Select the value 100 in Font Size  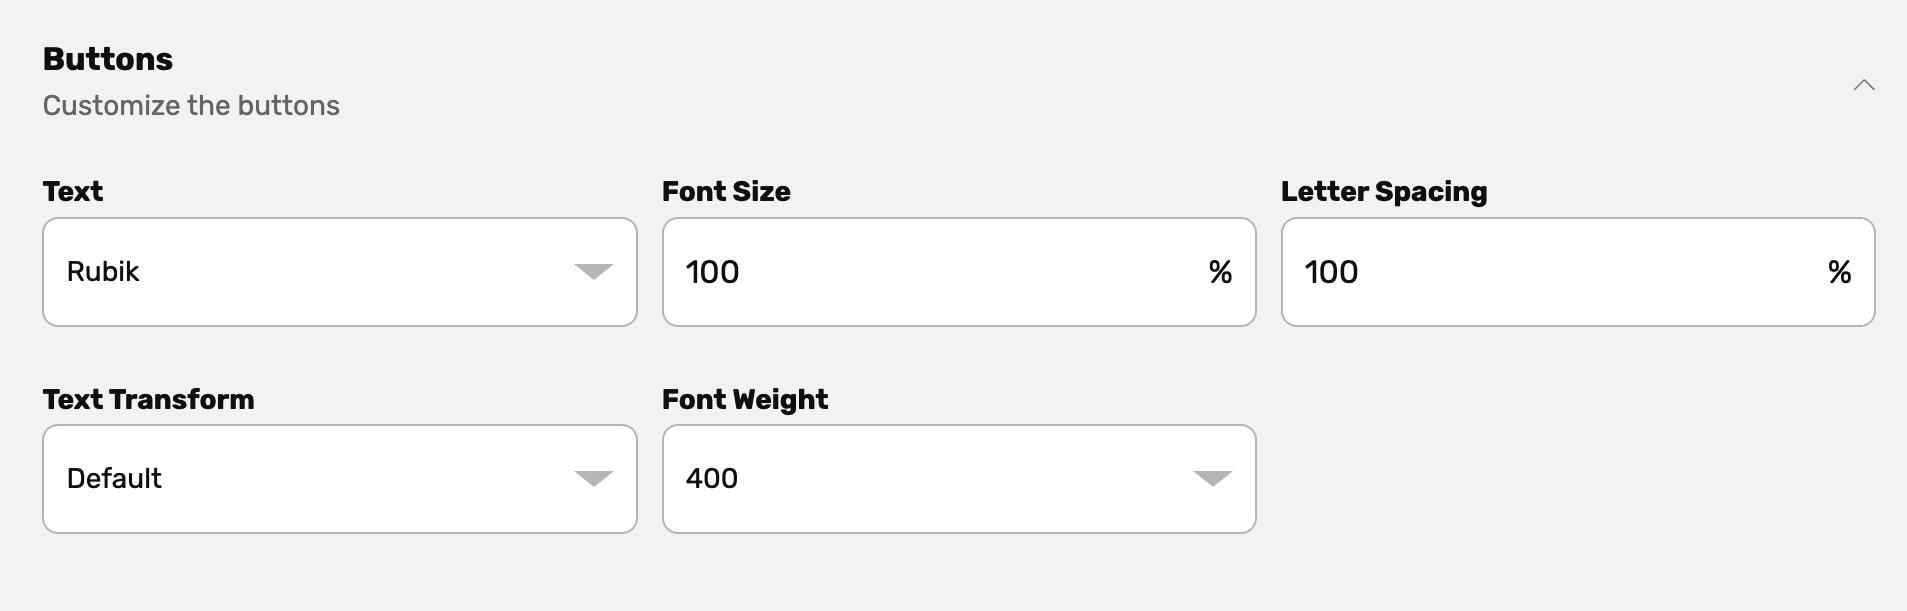coord(711,271)
